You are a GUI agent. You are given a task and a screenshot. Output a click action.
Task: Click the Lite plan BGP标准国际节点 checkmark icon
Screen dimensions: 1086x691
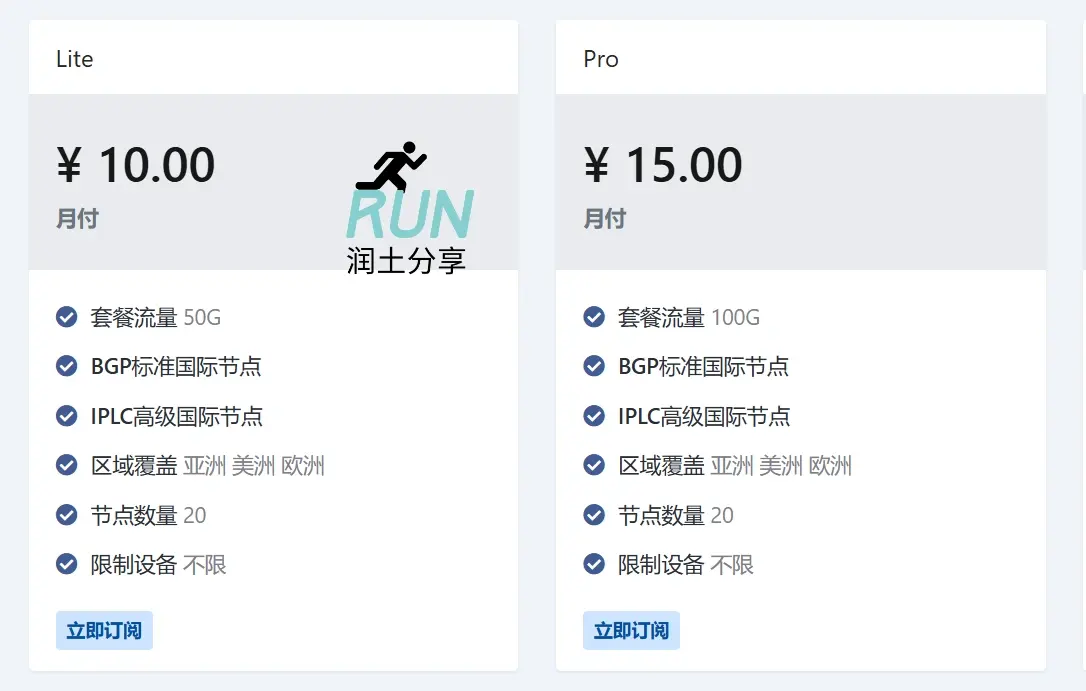point(67,367)
